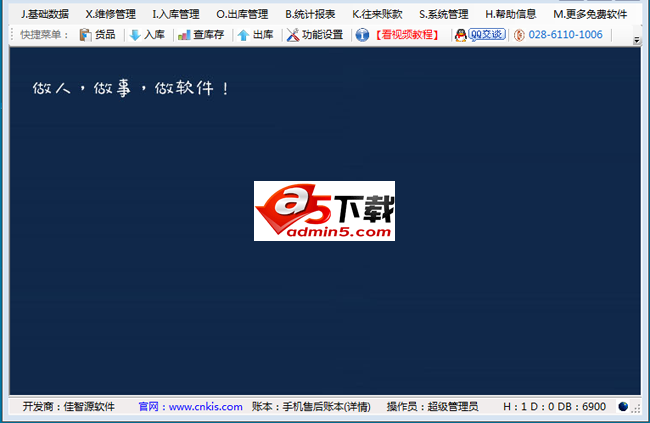Click the status bar resize grip
The width and height of the screenshot is (650, 423).
coord(636,409)
